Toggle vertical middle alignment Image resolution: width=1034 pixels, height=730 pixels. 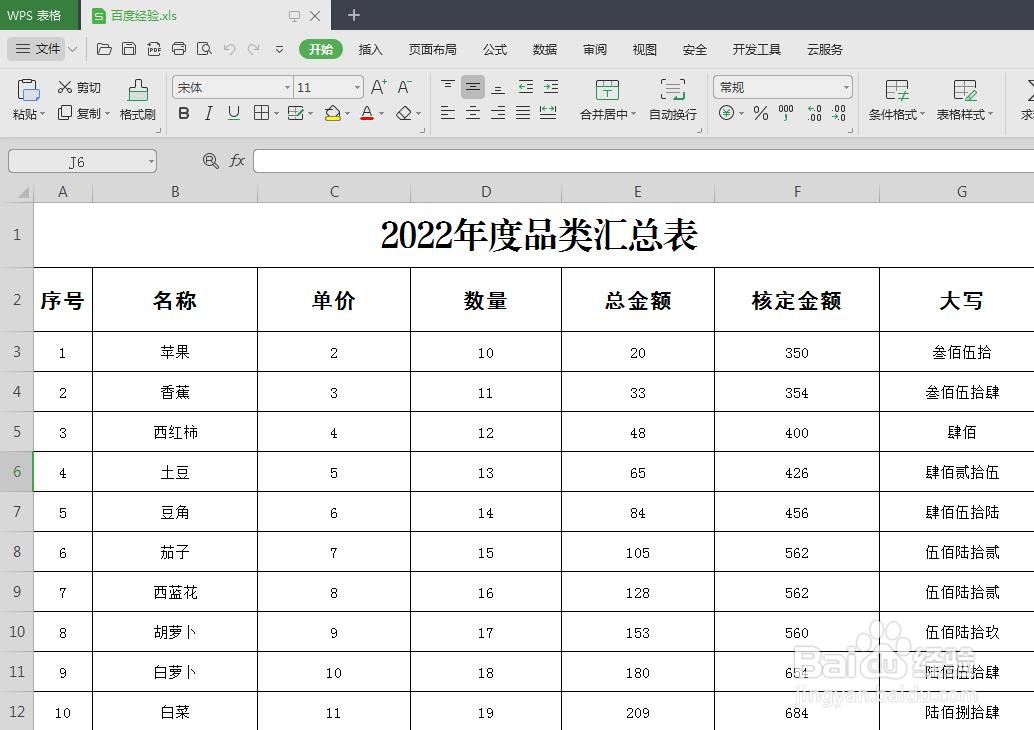tap(473, 86)
